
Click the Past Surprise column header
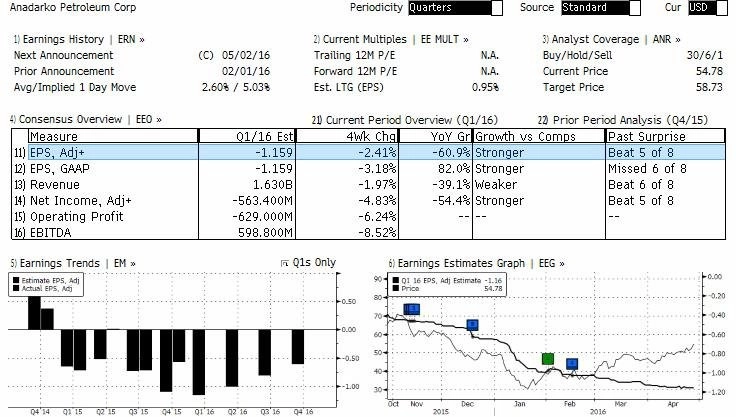(666, 136)
